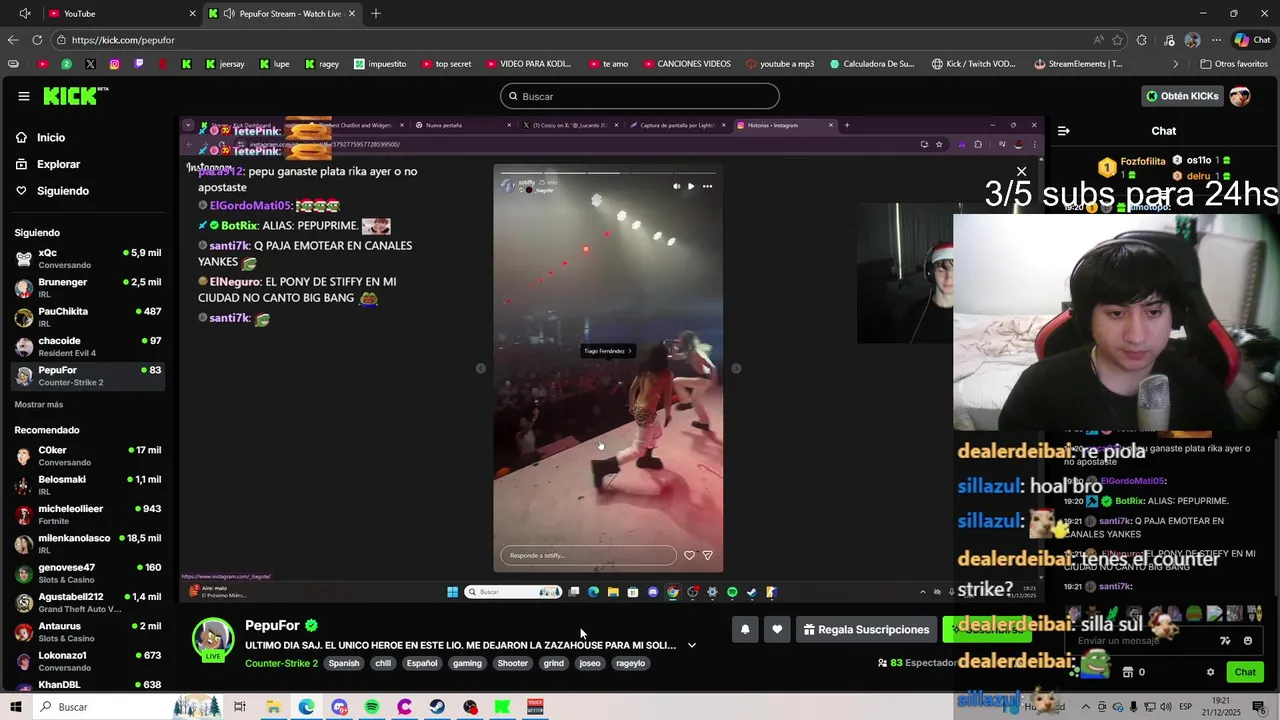
Task: Click the Windows Start button
Action: [15, 707]
